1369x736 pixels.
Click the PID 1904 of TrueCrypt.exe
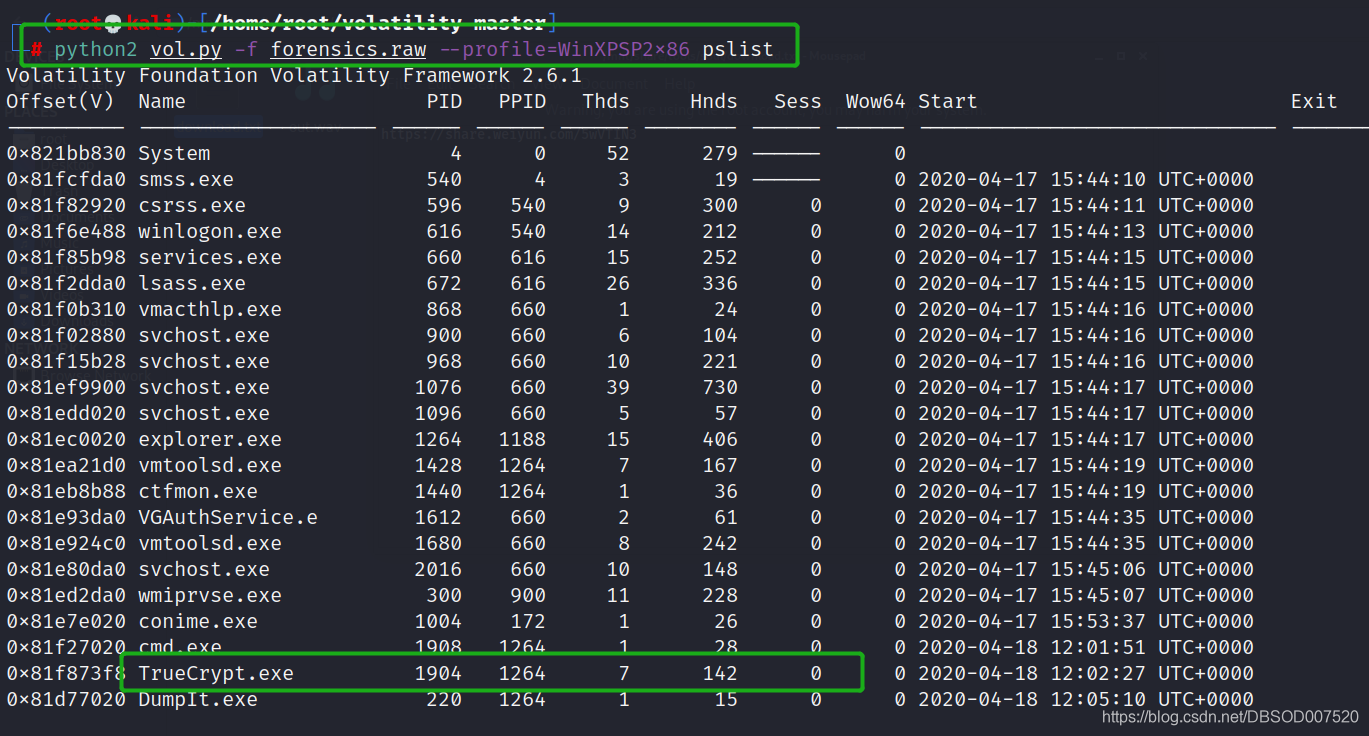(x=438, y=673)
